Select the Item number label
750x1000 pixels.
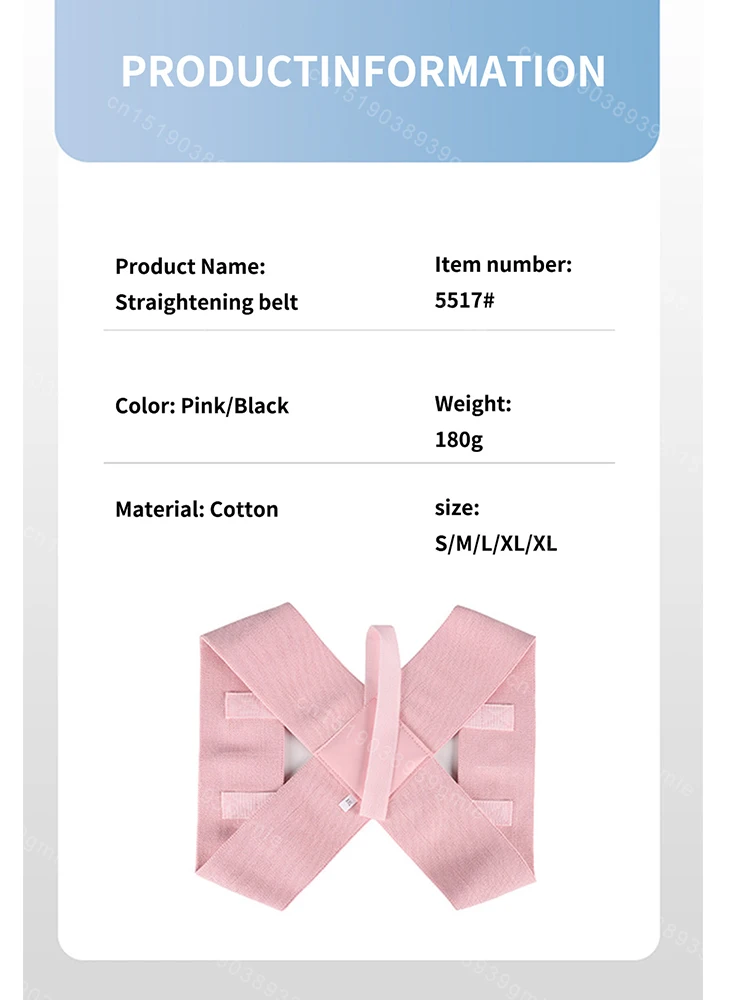point(503,264)
